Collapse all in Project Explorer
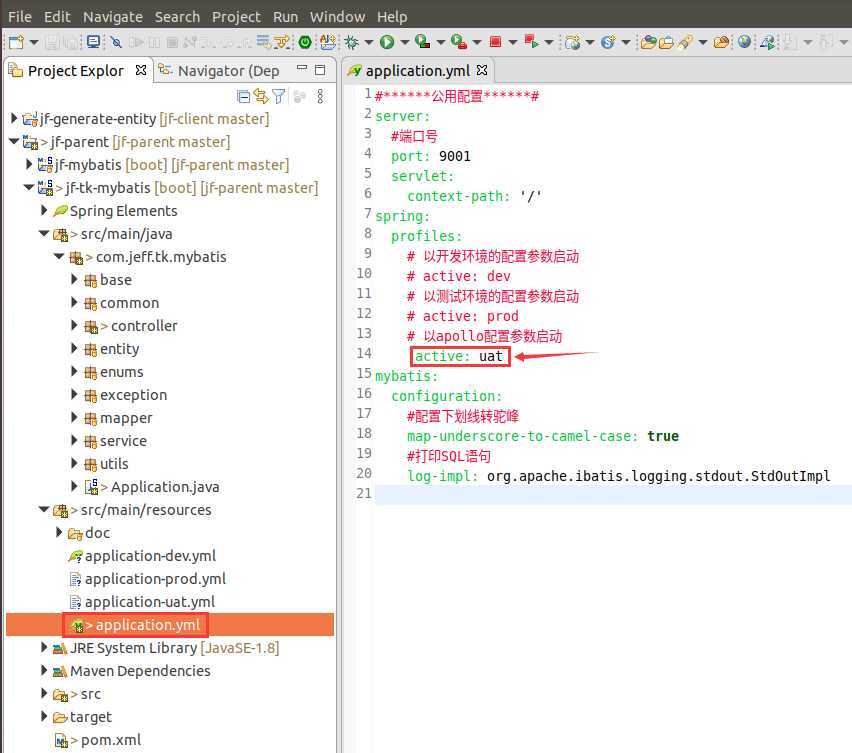Screen dimensions: 852x753 (243, 97)
